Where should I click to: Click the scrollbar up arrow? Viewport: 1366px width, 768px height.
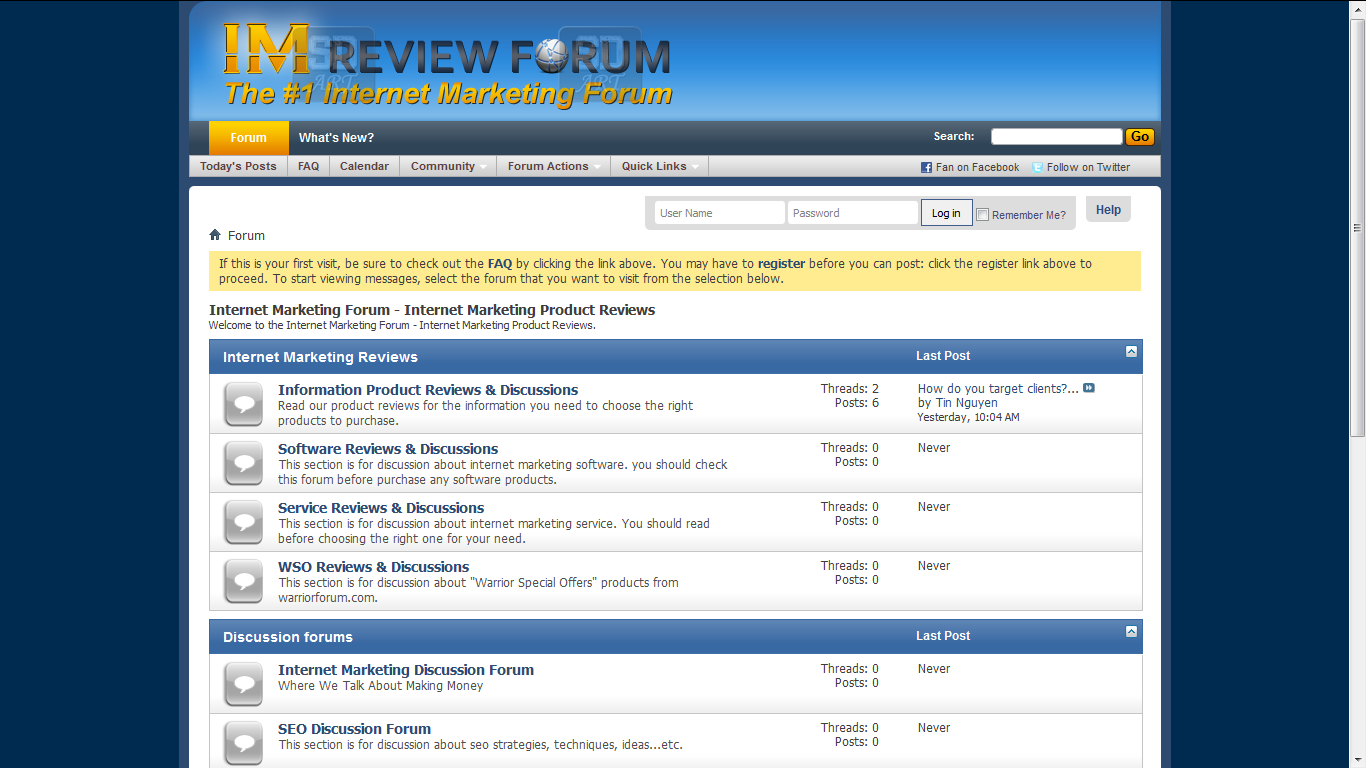(x=1357, y=9)
